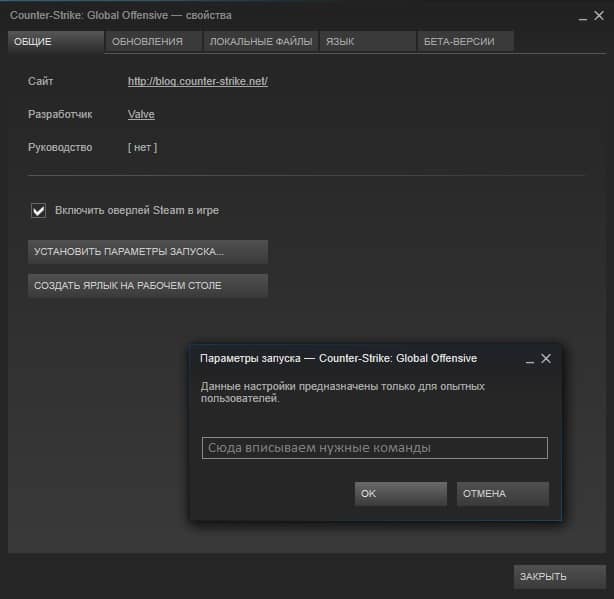Close the CS:GO свойства window
This screenshot has height=599, width=614.
click(599, 16)
